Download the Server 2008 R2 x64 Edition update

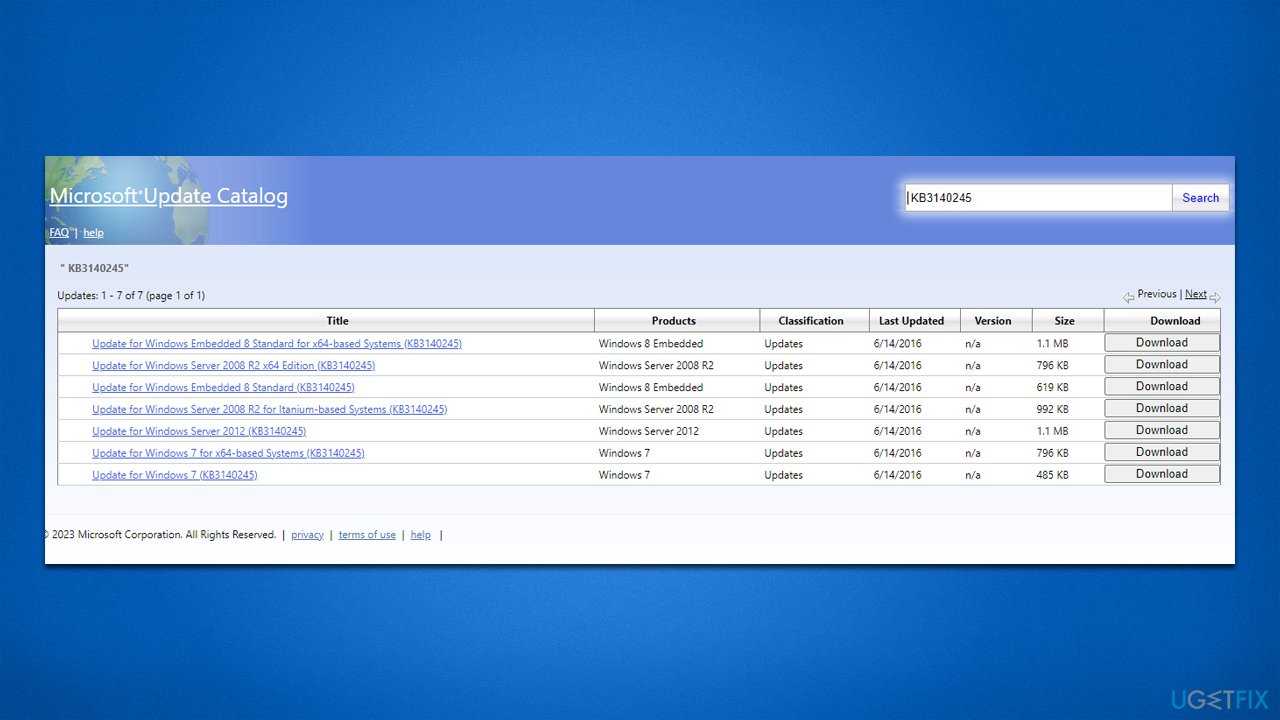[1162, 365]
